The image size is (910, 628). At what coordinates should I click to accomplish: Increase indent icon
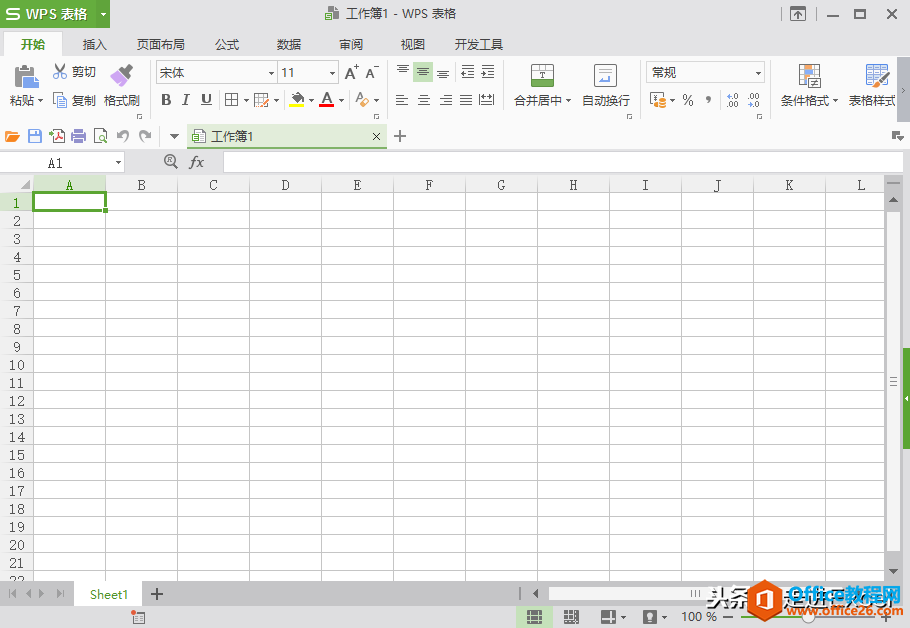coord(488,72)
